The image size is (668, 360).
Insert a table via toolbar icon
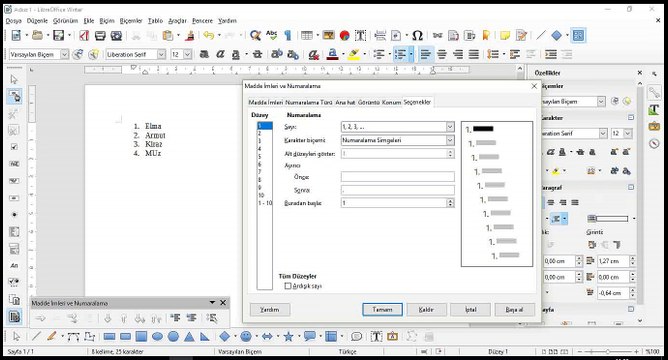pos(307,35)
